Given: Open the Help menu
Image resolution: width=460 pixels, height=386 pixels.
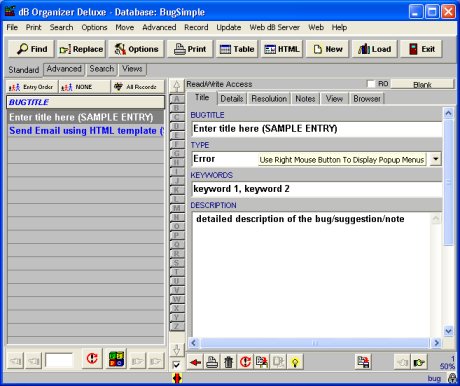Looking at the screenshot, I should click(x=339, y=27).
